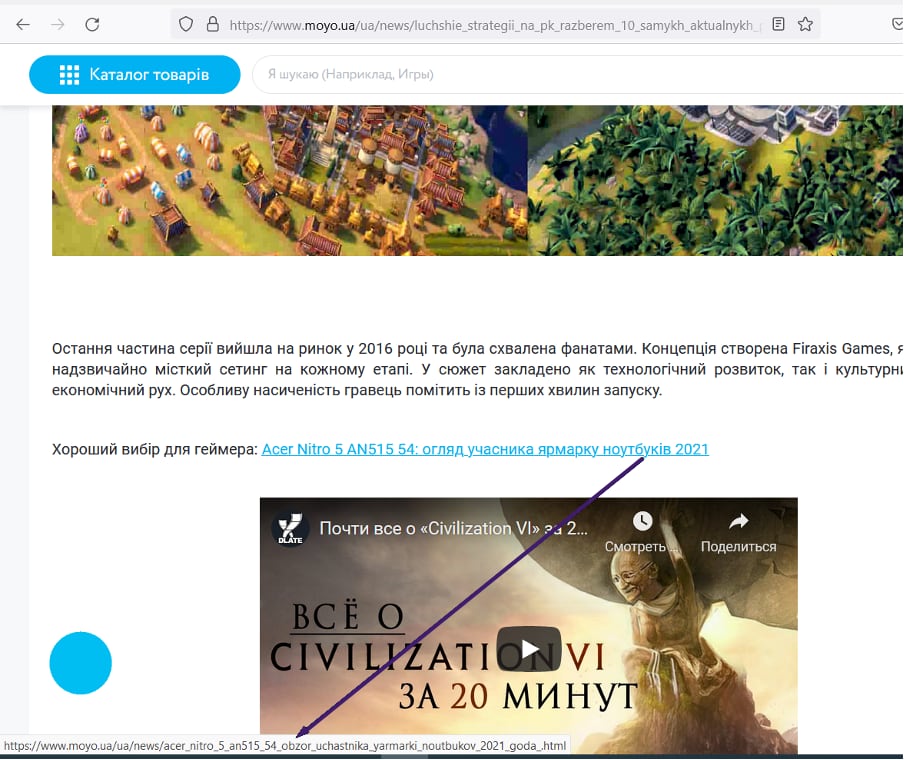Screen dimensions: 904x760
Task: Open the DLATE channel avatar
Action: (289, 529)
